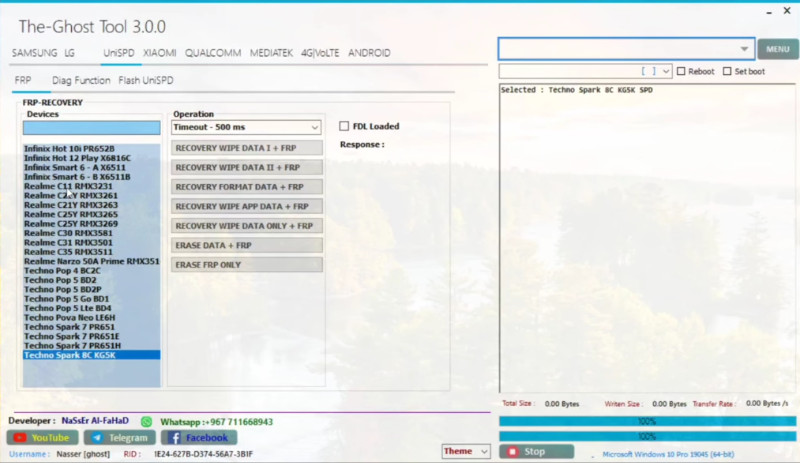Enable the Set boot checkbox
Screen dimensions: 800x463
coord(727,71)
